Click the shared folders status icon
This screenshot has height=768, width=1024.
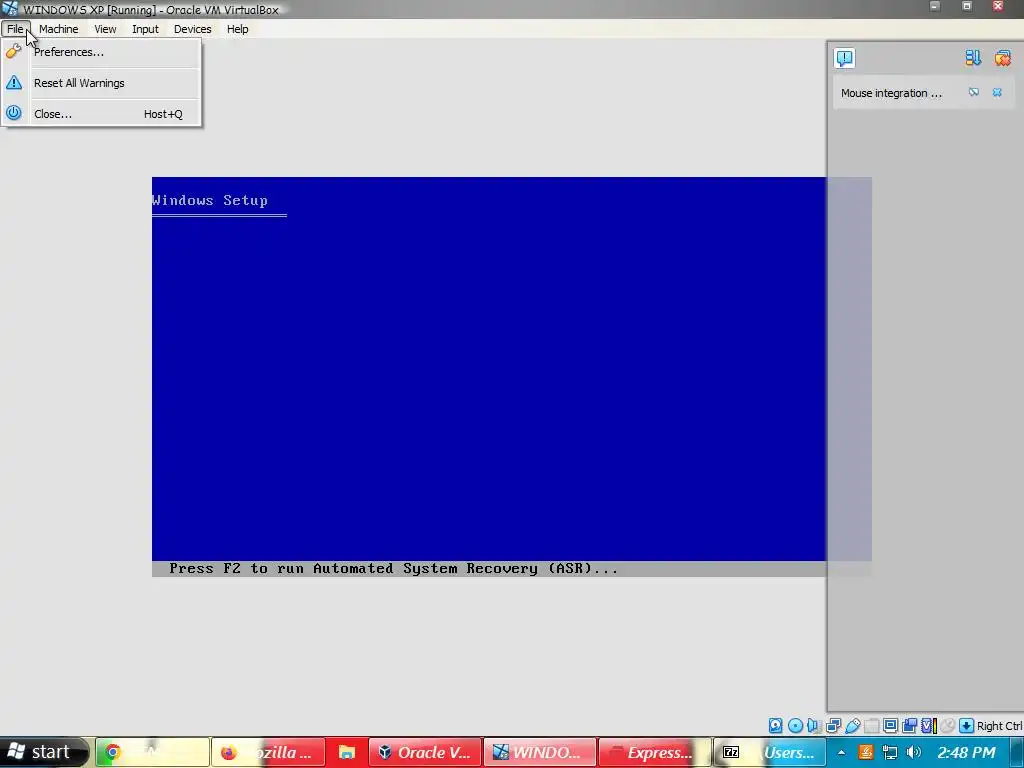[x=871, y=726]
